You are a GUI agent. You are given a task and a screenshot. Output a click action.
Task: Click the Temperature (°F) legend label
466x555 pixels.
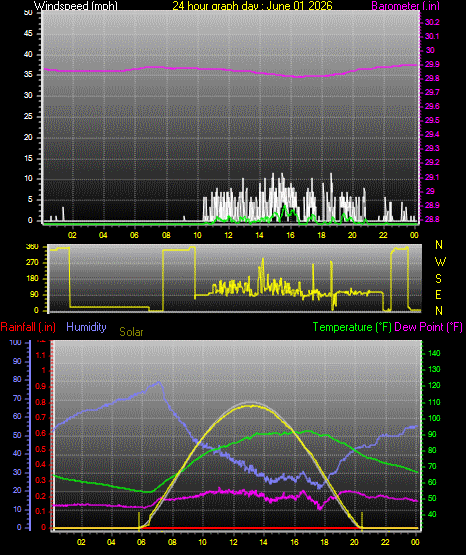pos(352,327)
